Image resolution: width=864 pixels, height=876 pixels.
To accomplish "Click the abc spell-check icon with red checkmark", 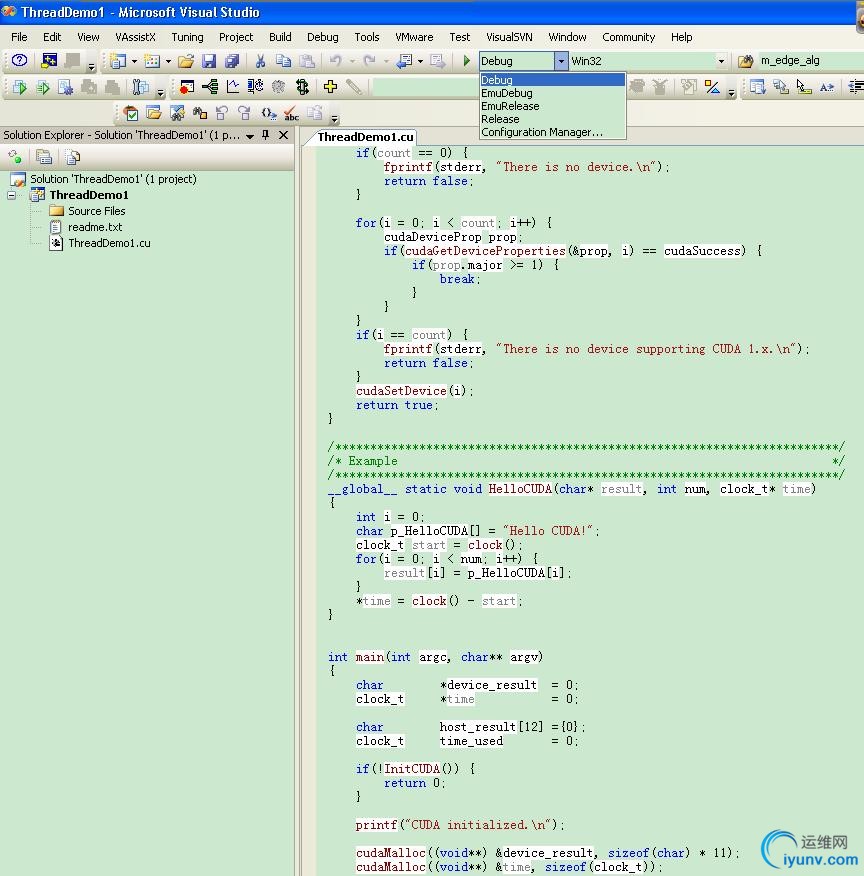I will point(291,113).
